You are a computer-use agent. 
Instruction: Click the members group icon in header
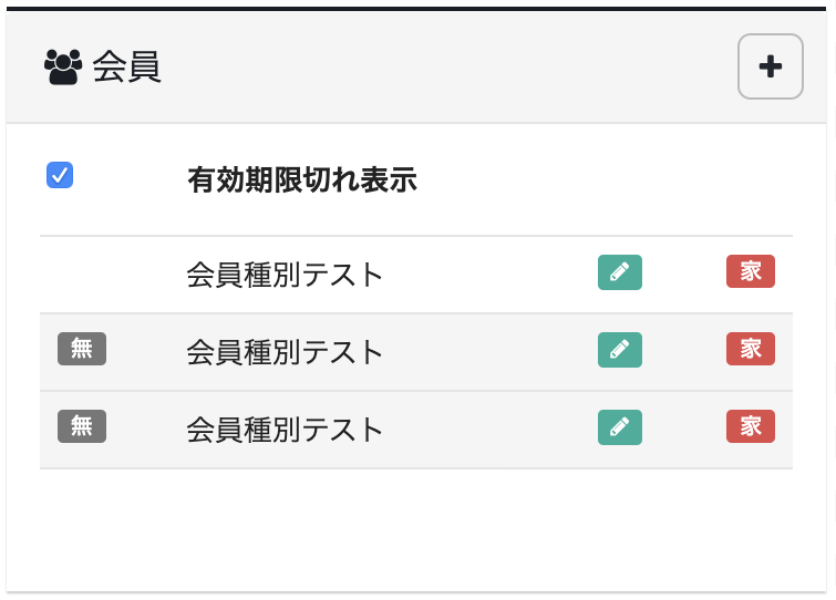click(x=63, y=67)
